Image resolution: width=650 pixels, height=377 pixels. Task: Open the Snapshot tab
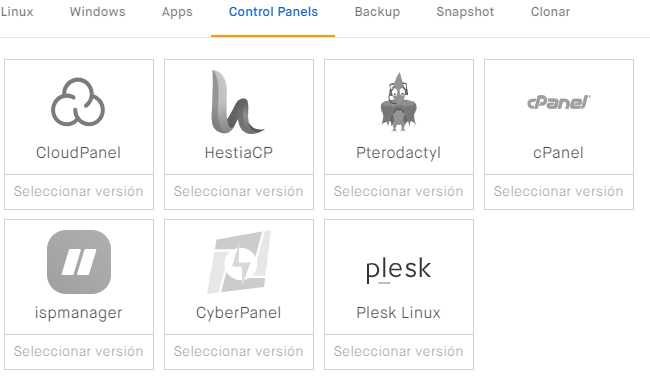pyautogui.click(x=465, y=12)
